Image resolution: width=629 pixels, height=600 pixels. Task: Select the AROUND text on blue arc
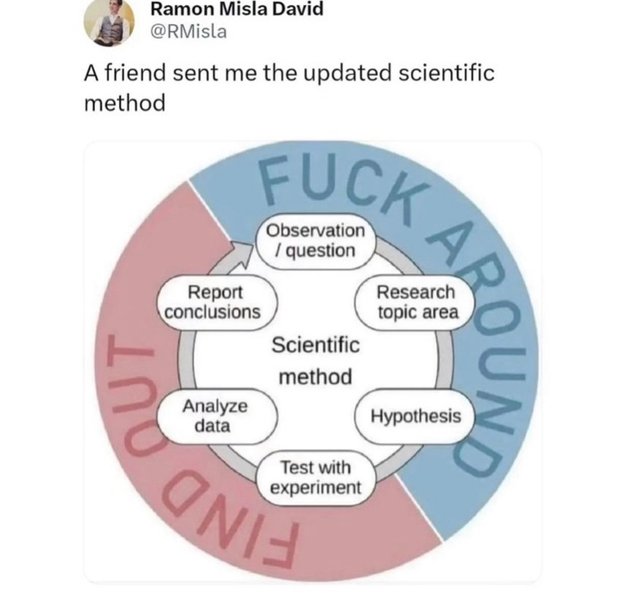[x=468, y=340]
